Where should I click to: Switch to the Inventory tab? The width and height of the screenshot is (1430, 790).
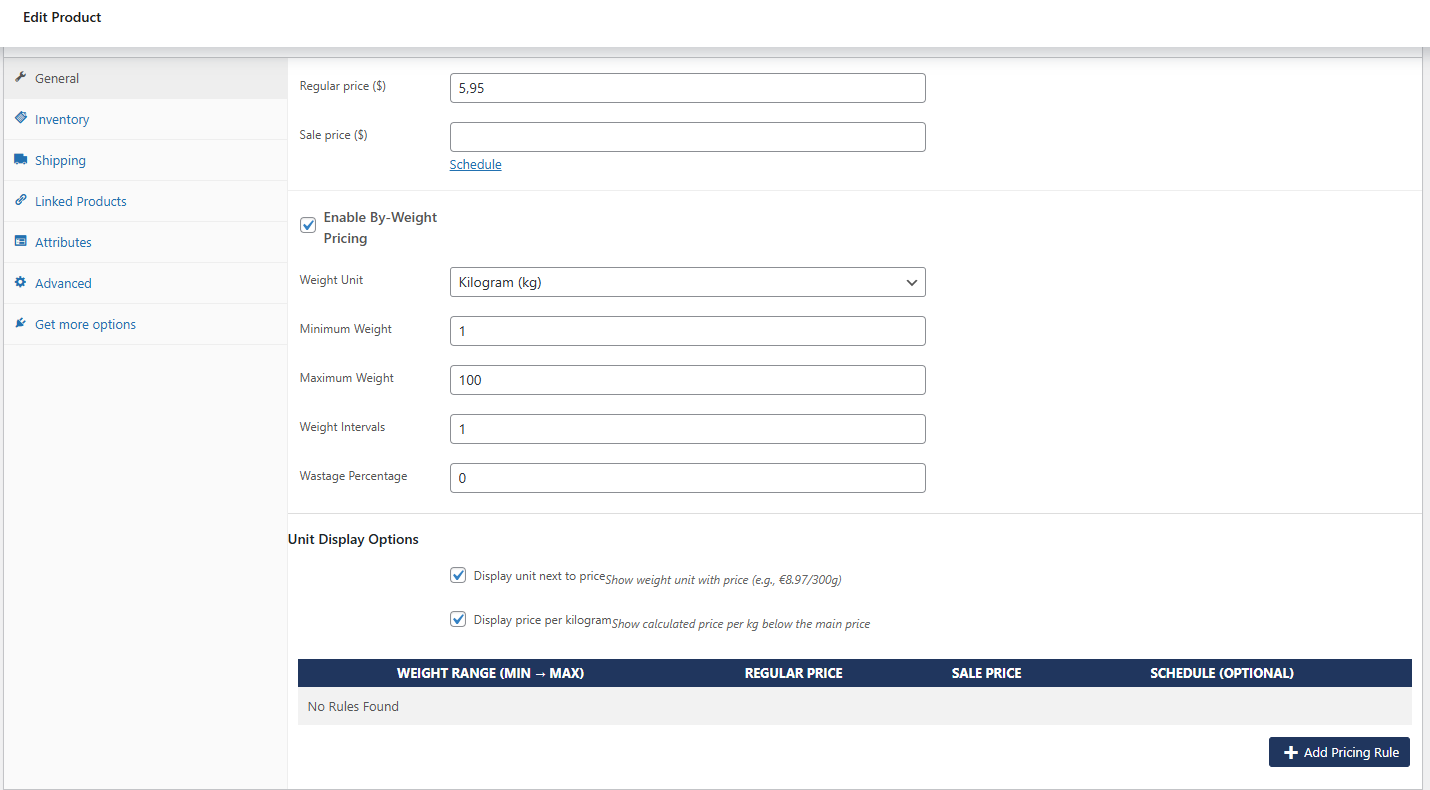(x=64, y=119)
